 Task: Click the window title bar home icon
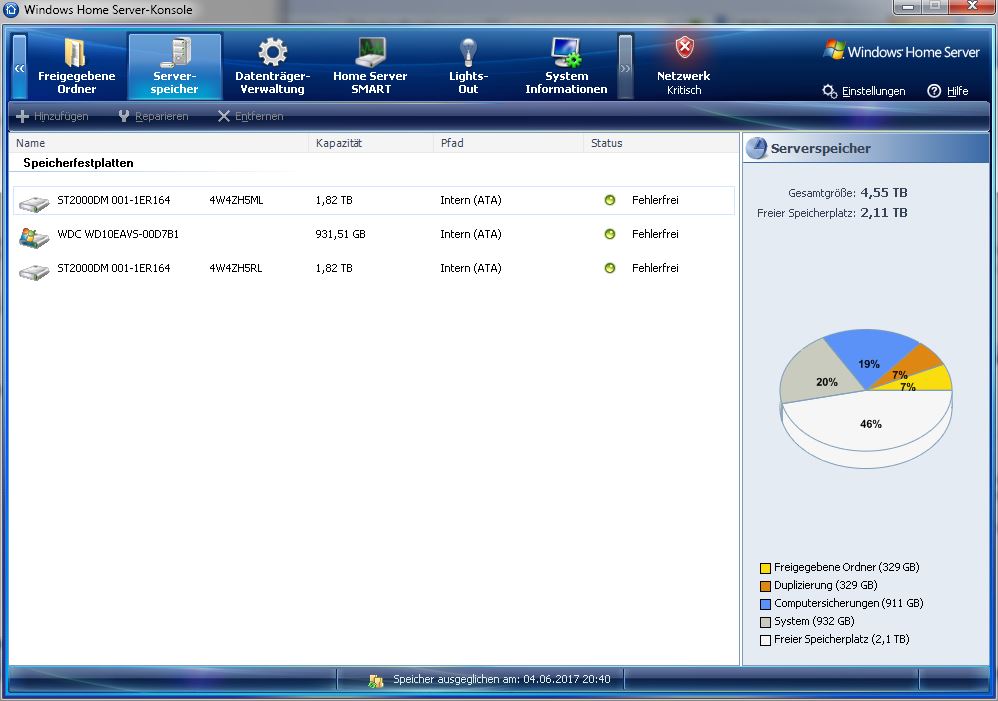pyautogui.click(x=11, y=10)
